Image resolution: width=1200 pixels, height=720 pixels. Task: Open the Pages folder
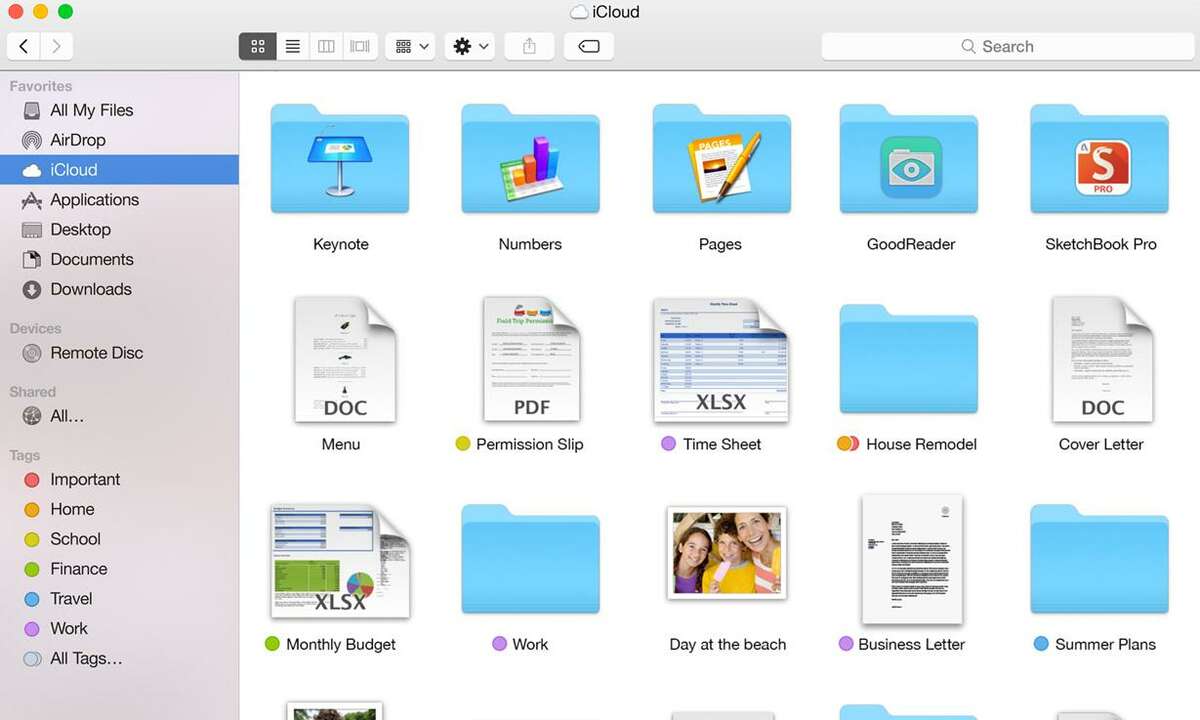coord(721,160)
